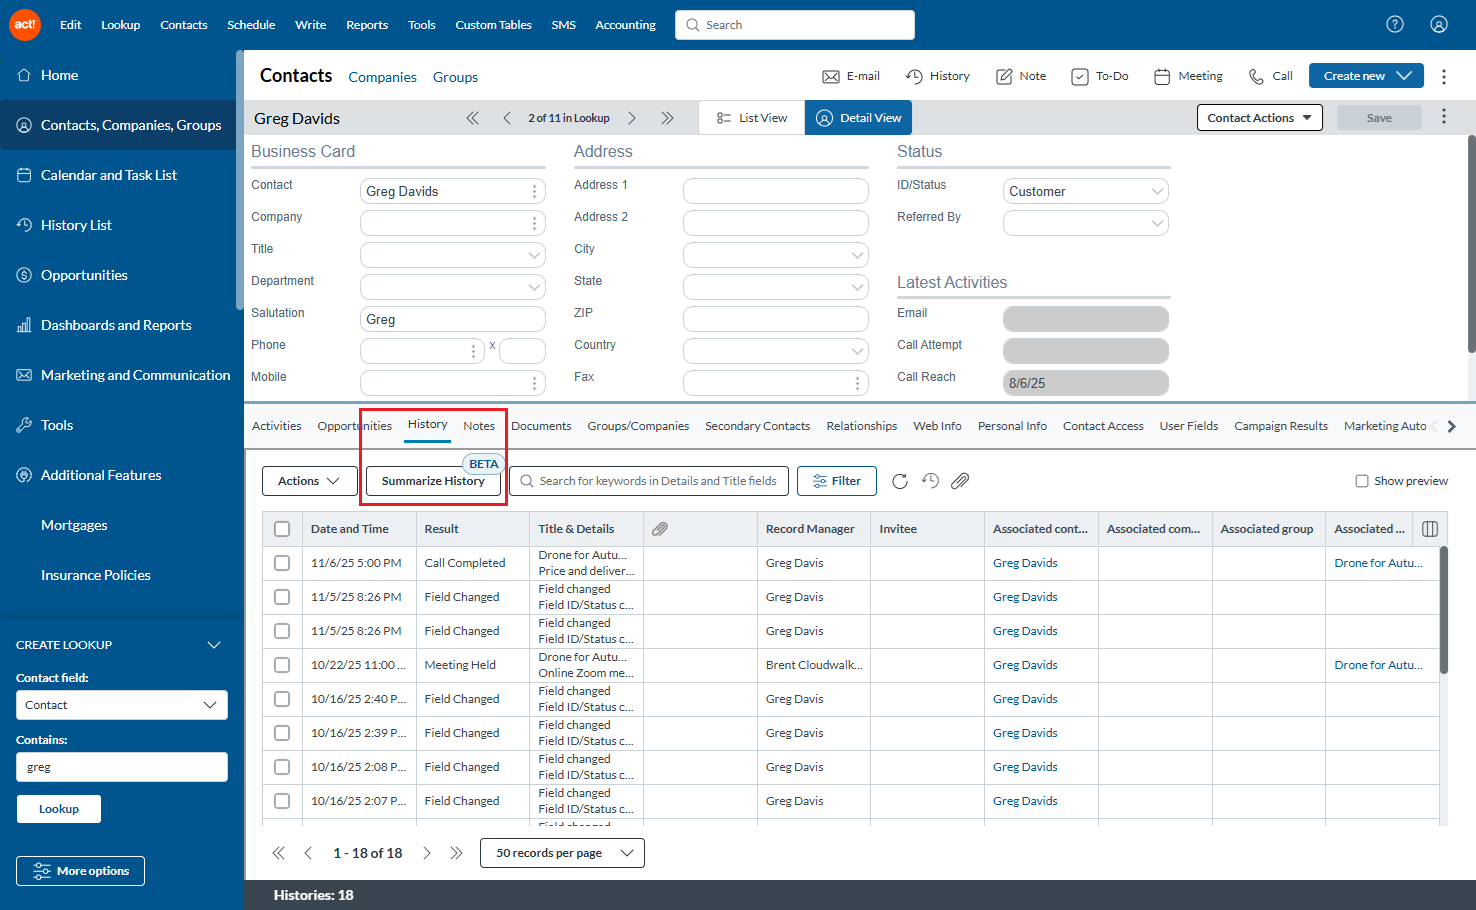This screenshot has width=1476, height=910.
Task: Click the Lookup button
Action: pyautogui.click(x=59, y=809)
